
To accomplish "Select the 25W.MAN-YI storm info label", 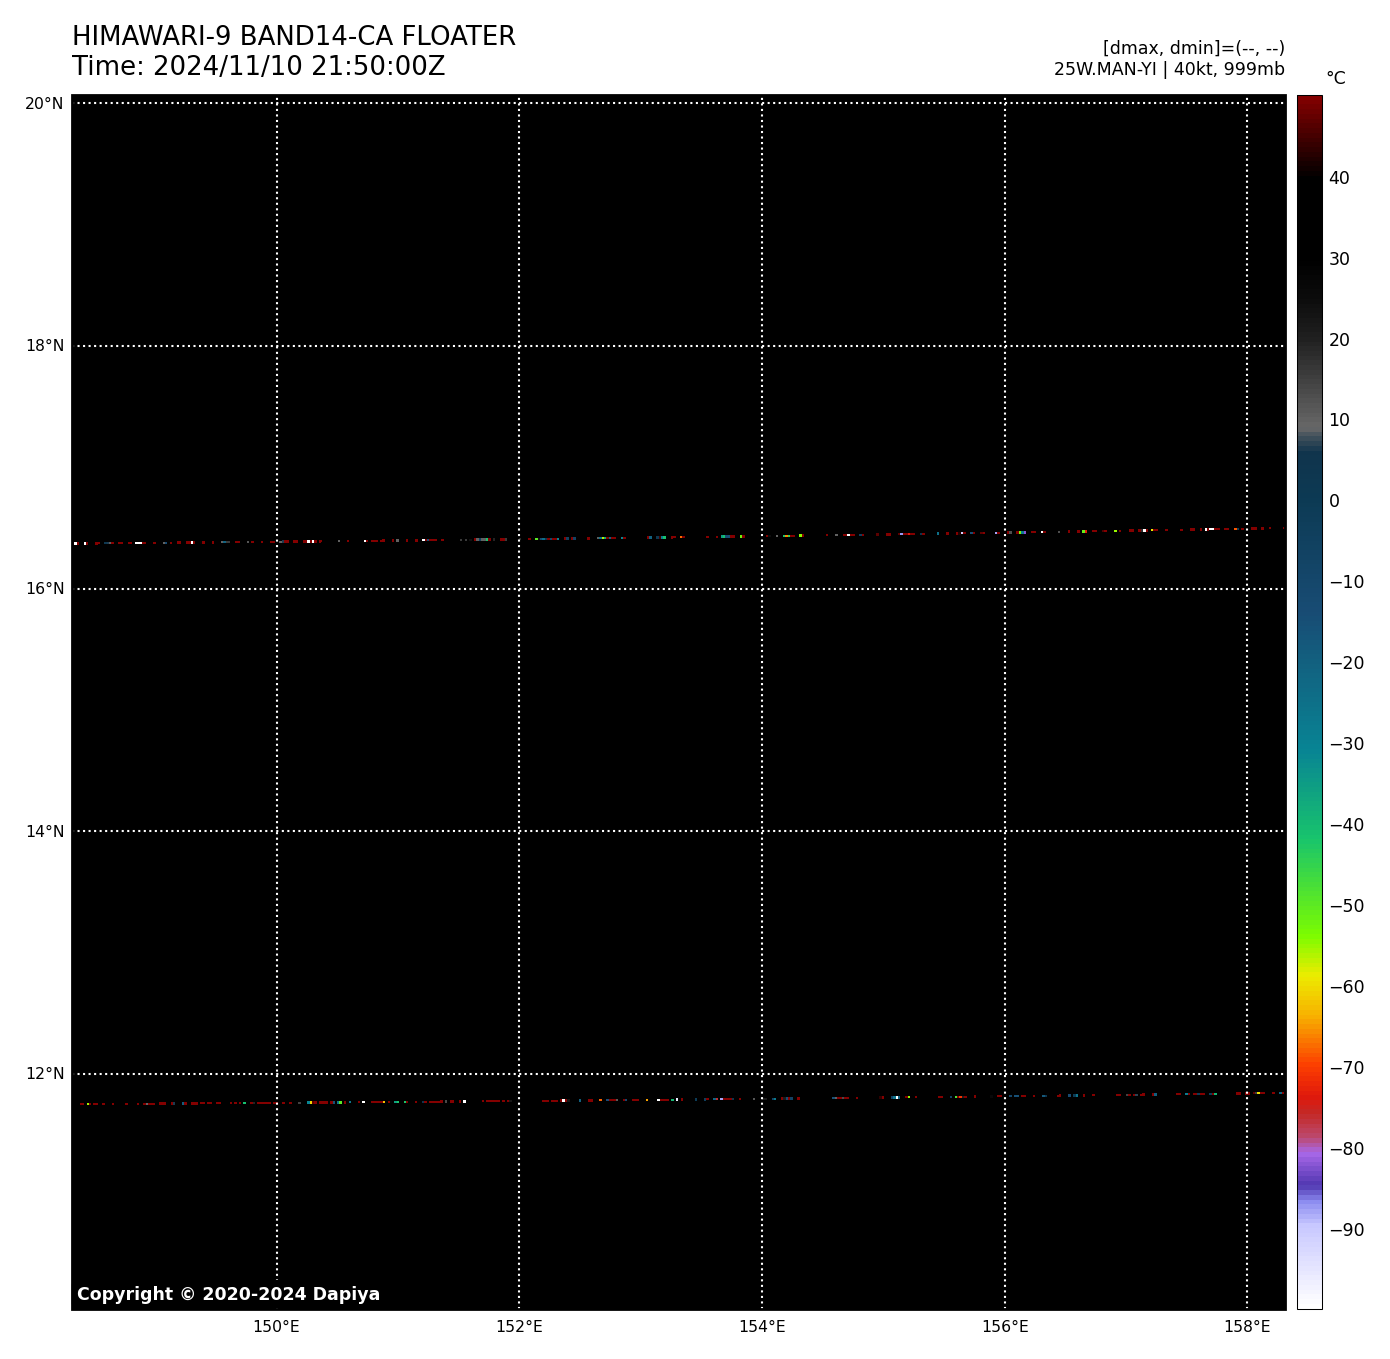I will pyautogui.click(x=1168, y=70).
